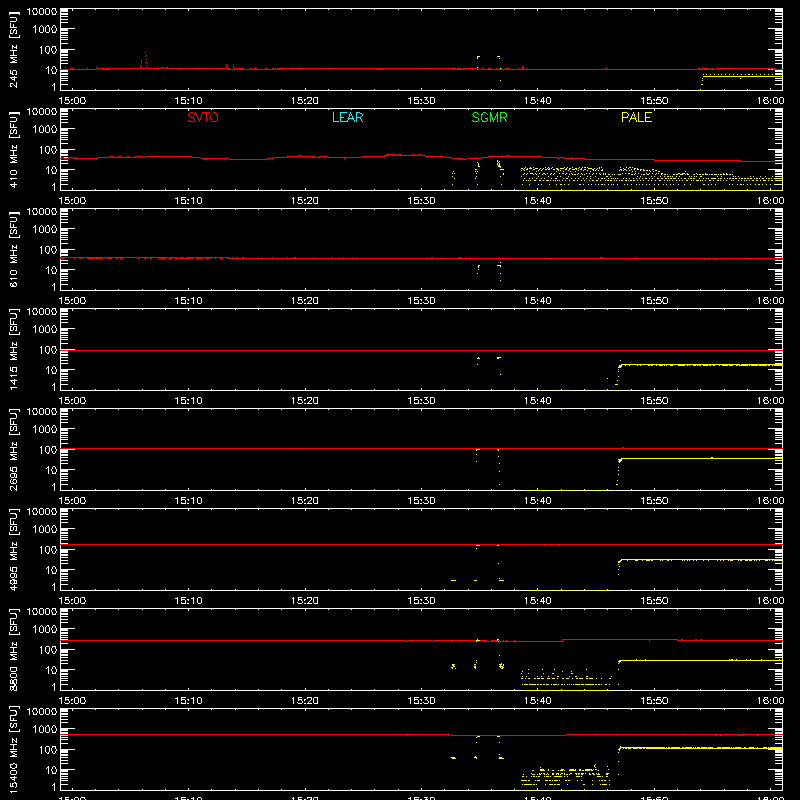Select the 15400 MHz [SFU] axis title

pyautogui.click(x=14, y=749)
